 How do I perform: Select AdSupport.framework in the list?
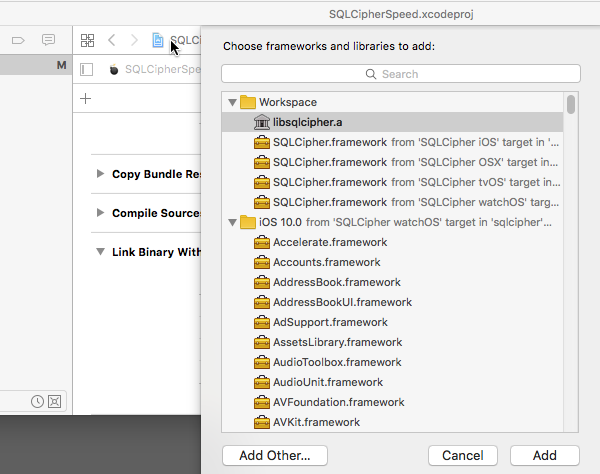pyautogui.click(x=392, y=322)
